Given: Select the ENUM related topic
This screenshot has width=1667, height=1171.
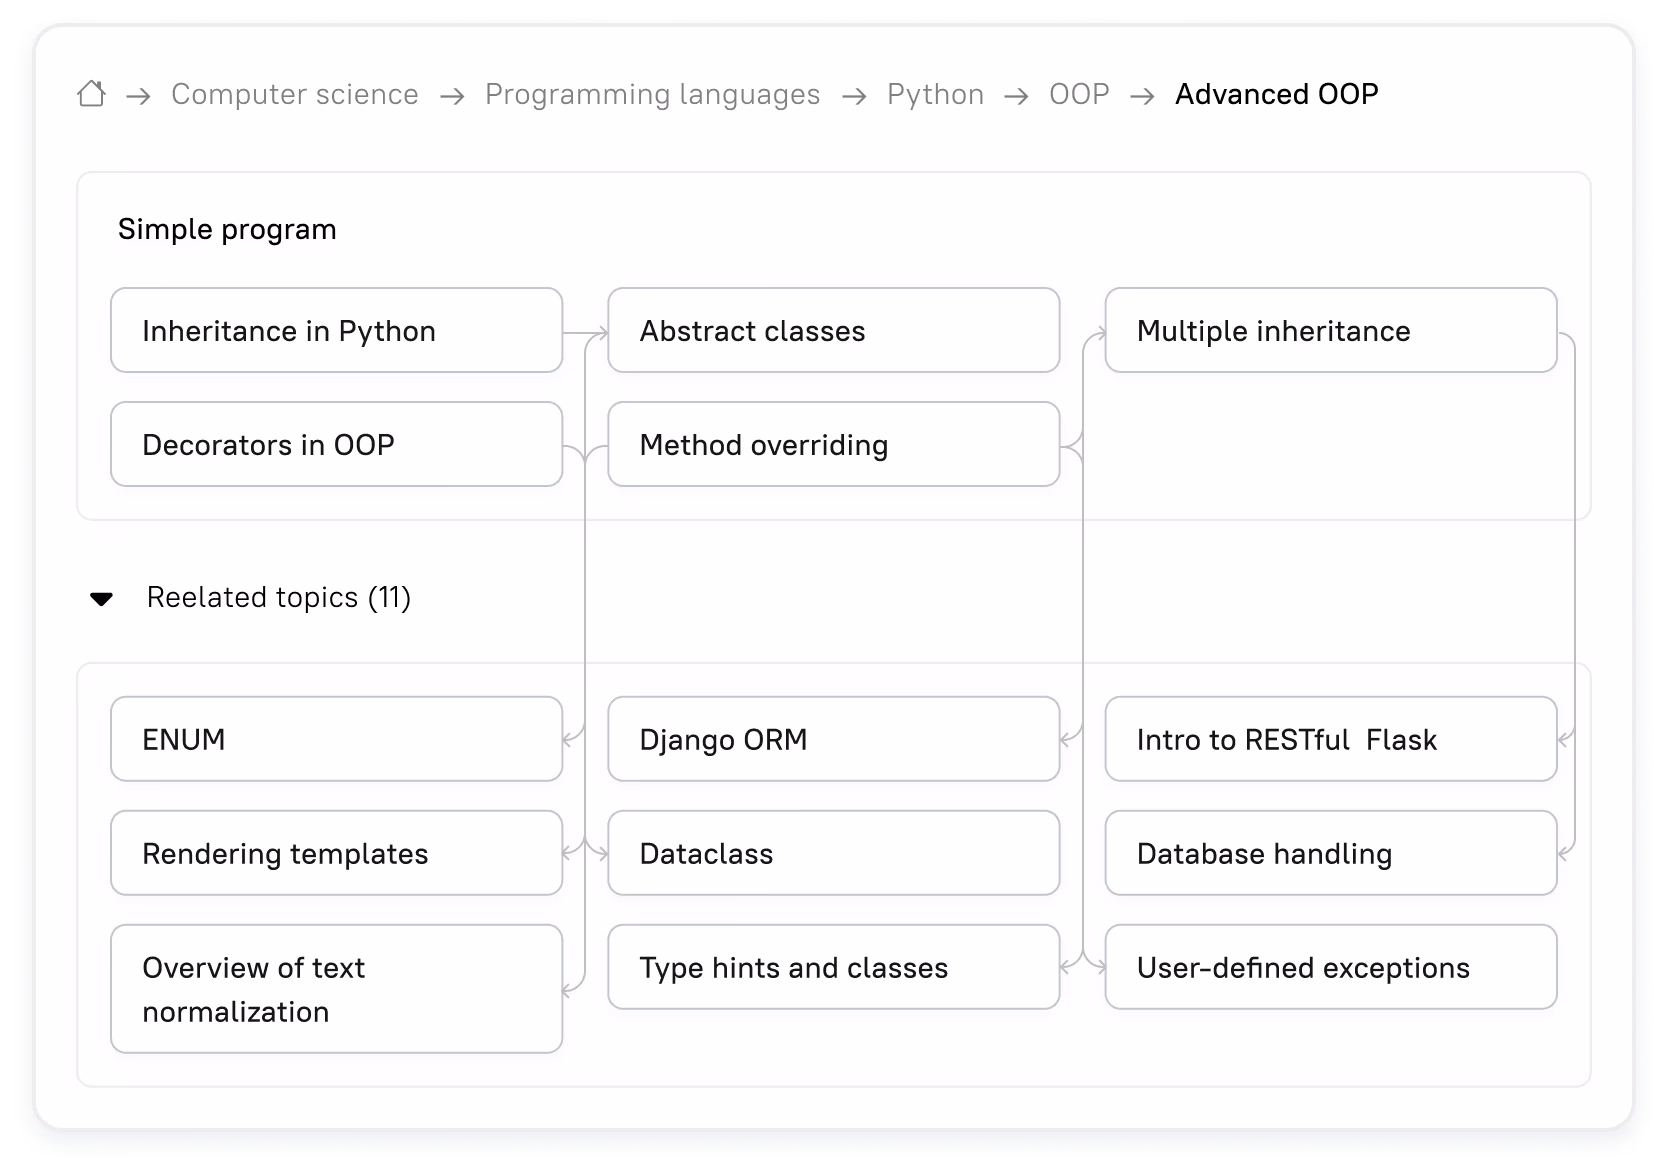Looking at the screenshot, I should tap(336, 739).
